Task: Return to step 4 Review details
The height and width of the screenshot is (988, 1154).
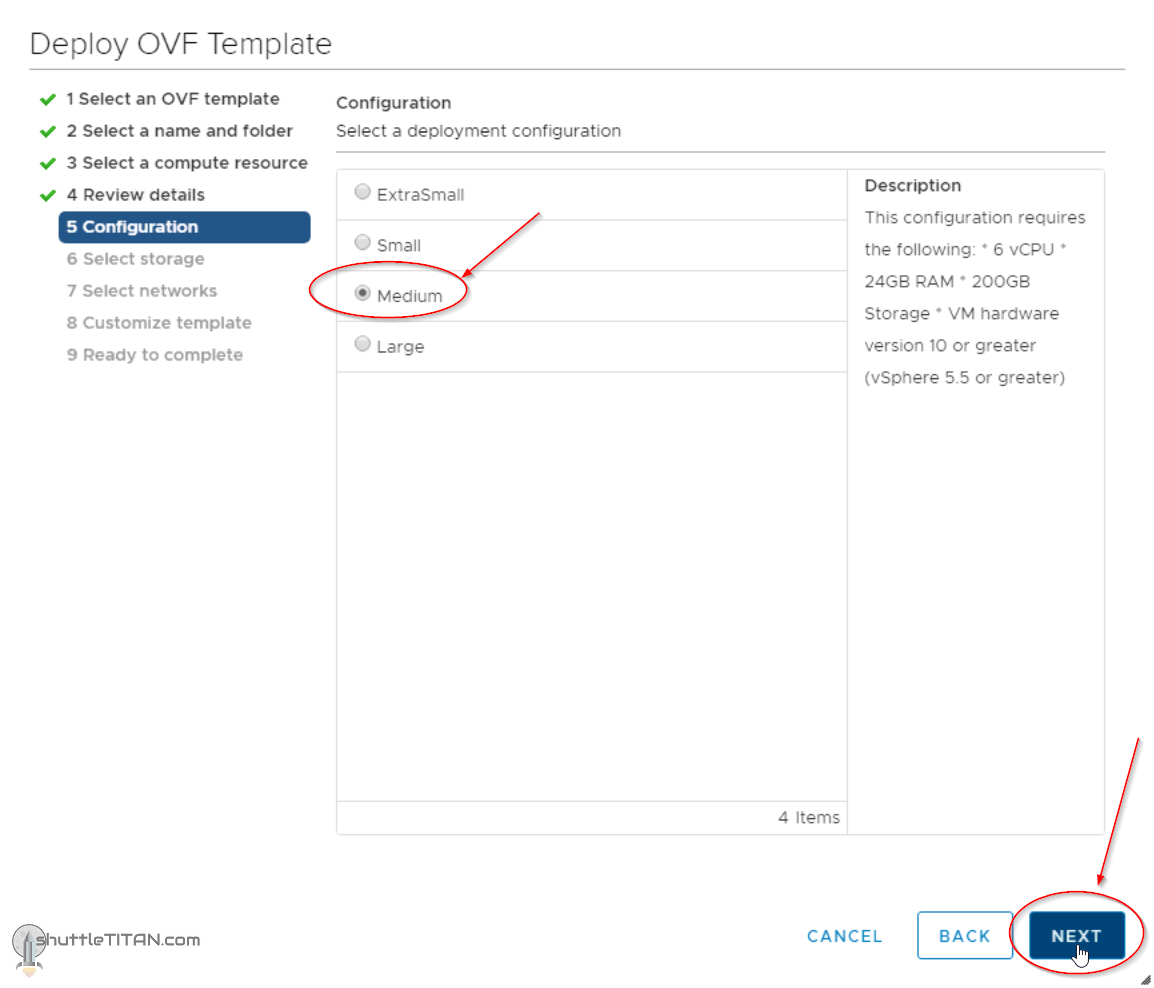Action: 135,195
